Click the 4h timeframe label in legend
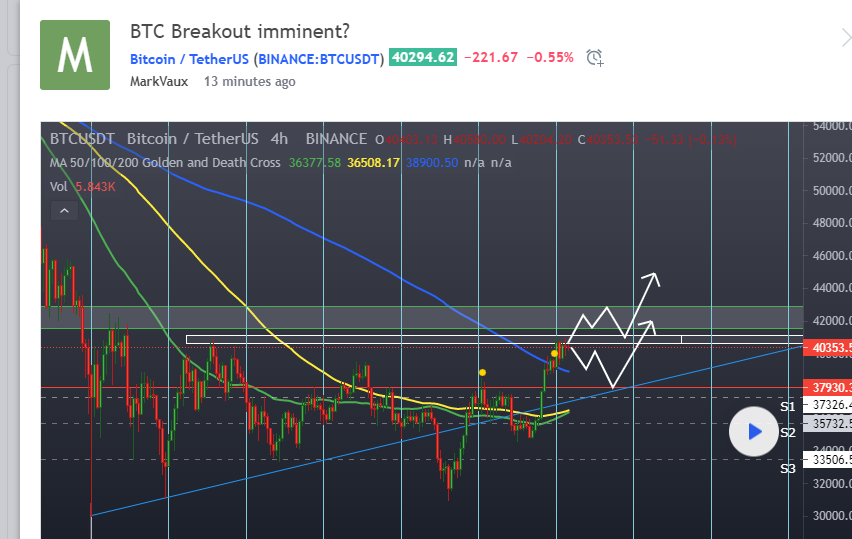Screen dimensions: 852x539 (x=279, y=139)
